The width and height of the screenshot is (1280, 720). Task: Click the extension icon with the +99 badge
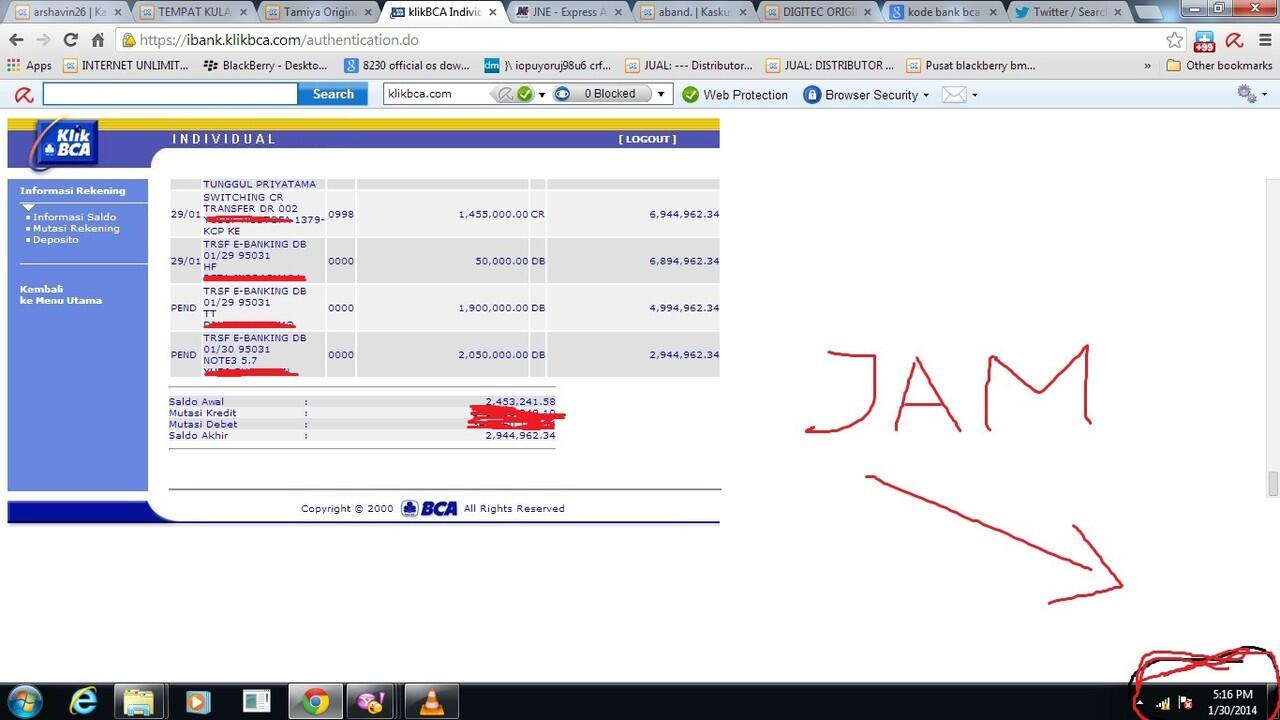click(x=1205, y=40)
